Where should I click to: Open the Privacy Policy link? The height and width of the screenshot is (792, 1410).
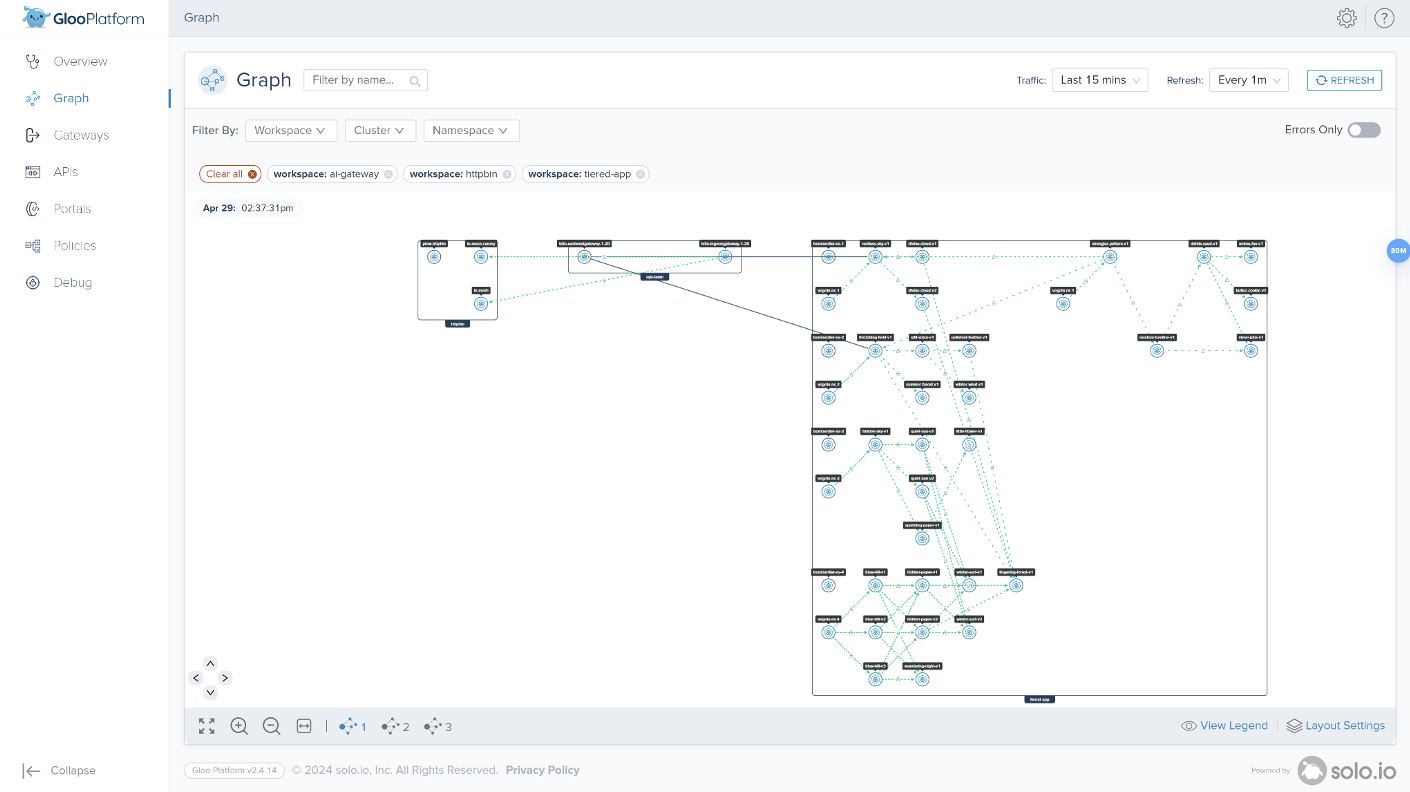coord(543,770)
